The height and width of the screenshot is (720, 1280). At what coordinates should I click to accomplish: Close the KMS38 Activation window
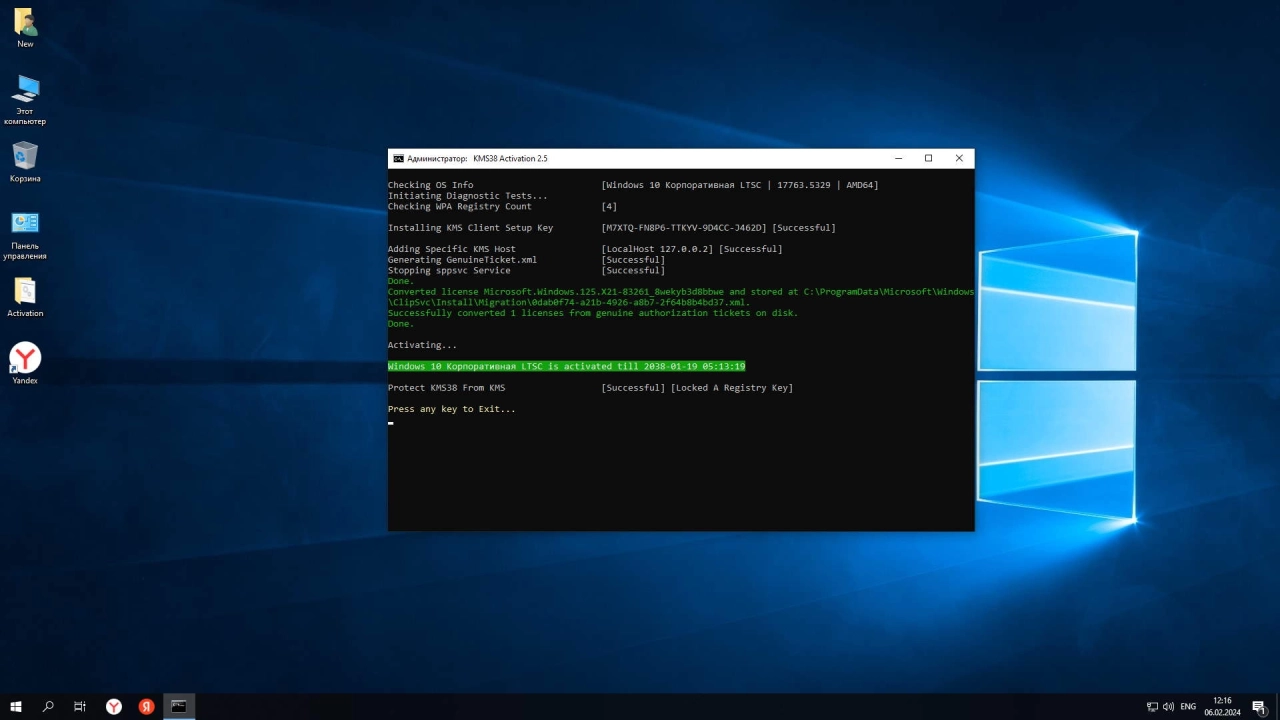(959, 158)
